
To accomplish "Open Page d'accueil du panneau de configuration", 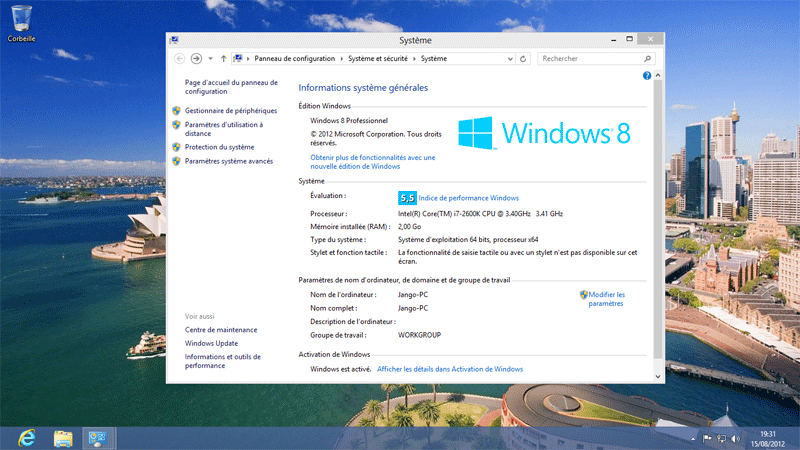I will (x=231, y=87).
